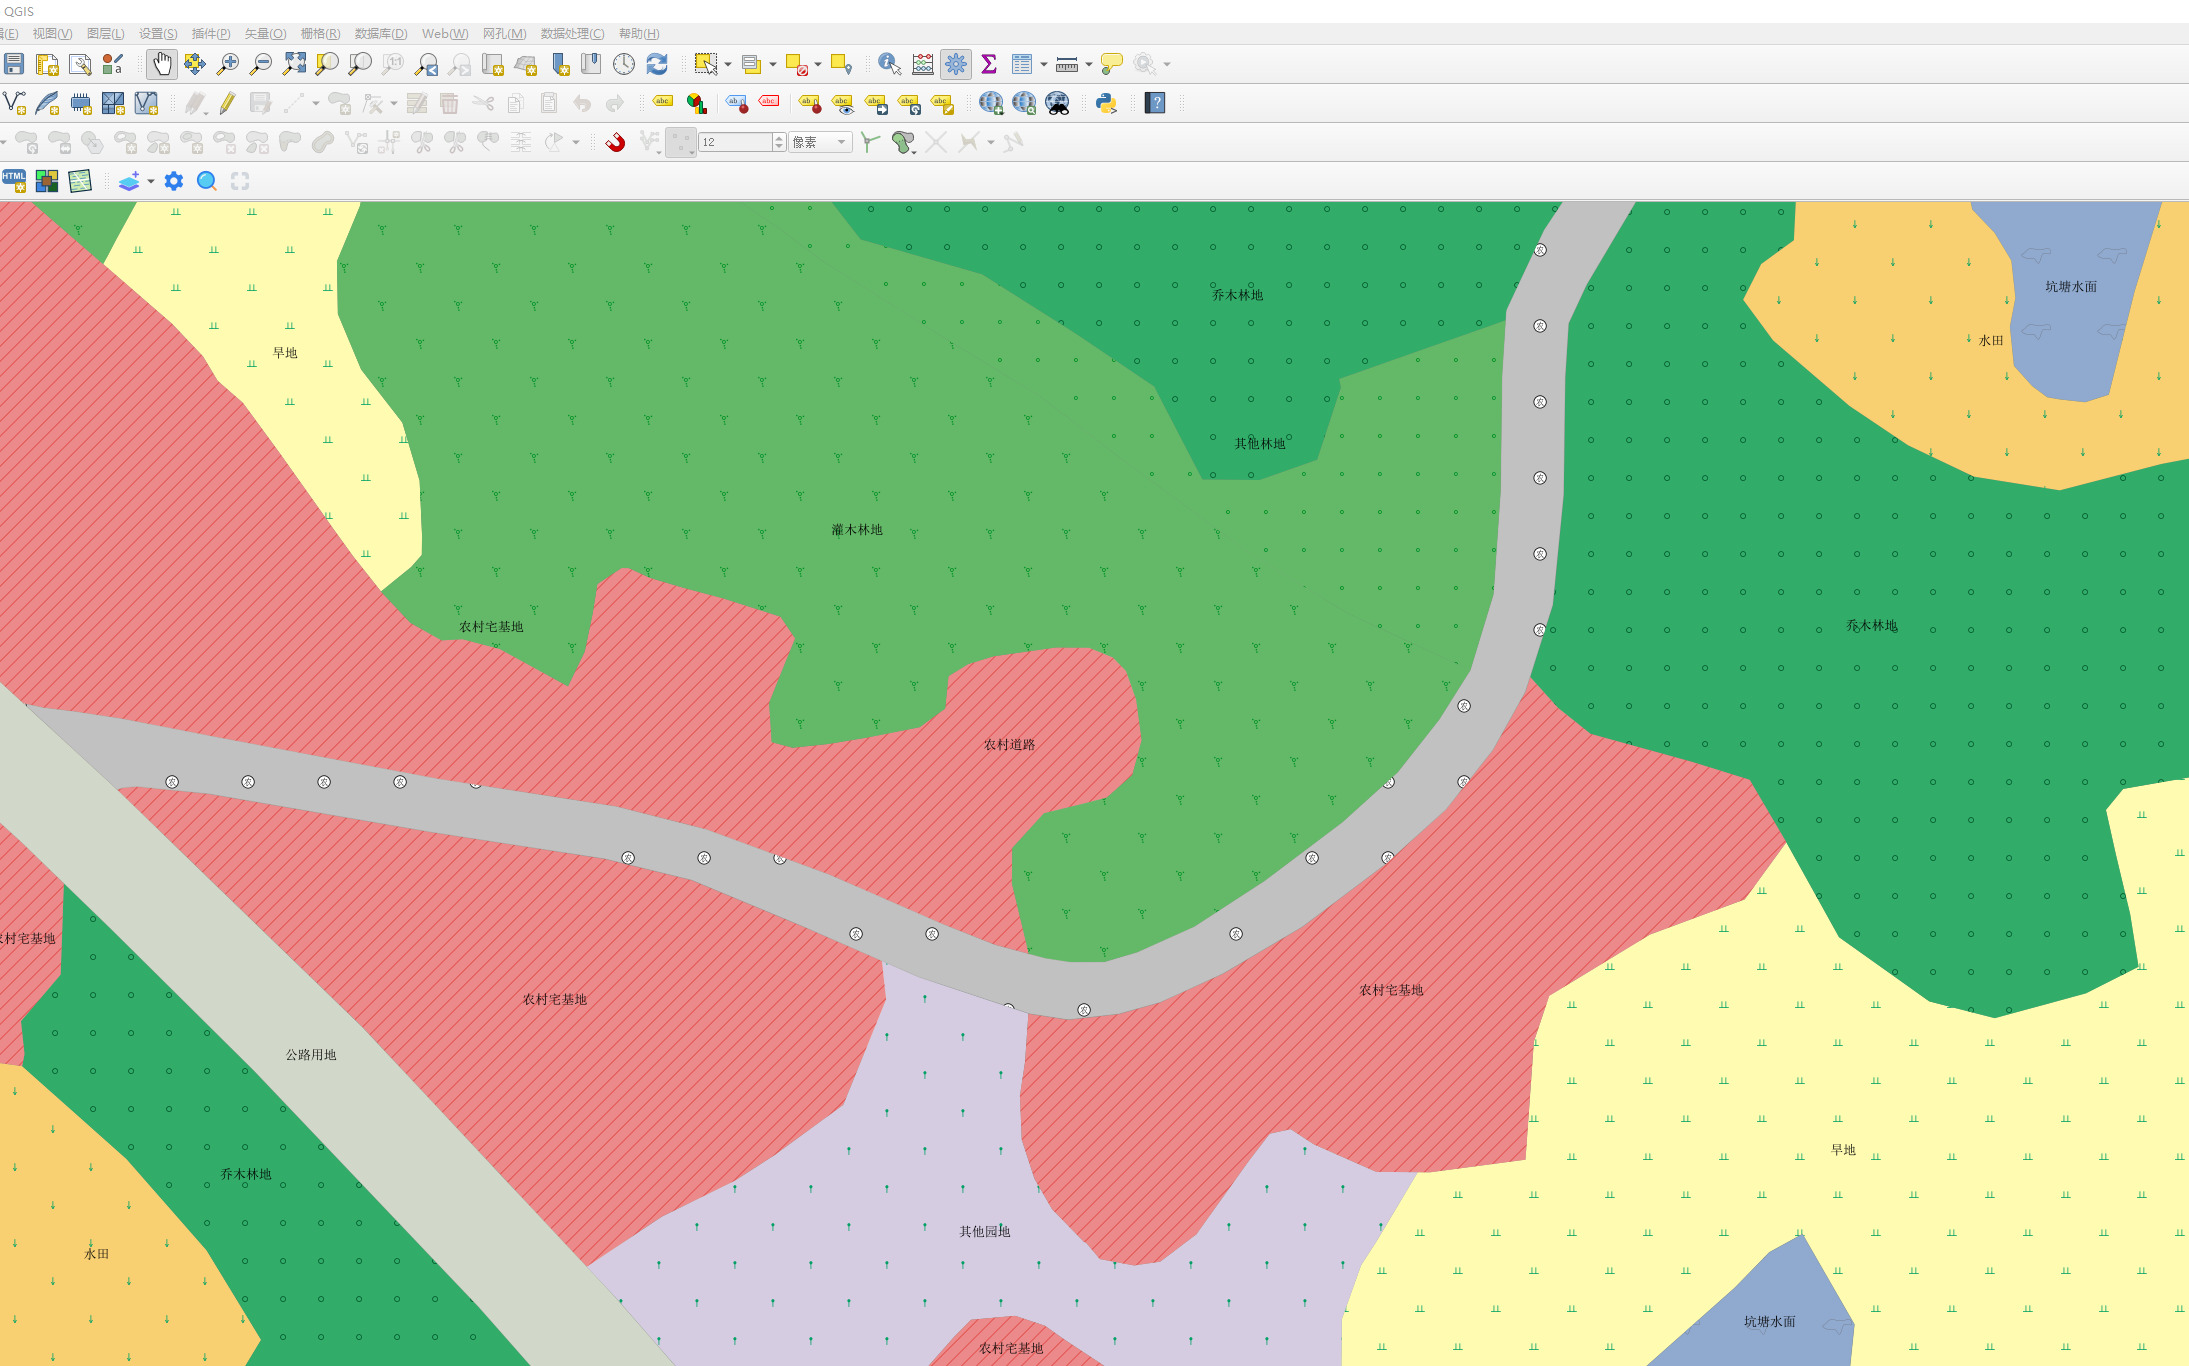Refresh the map canvas
The image size is (2189, 1366).
coord(657,64)
